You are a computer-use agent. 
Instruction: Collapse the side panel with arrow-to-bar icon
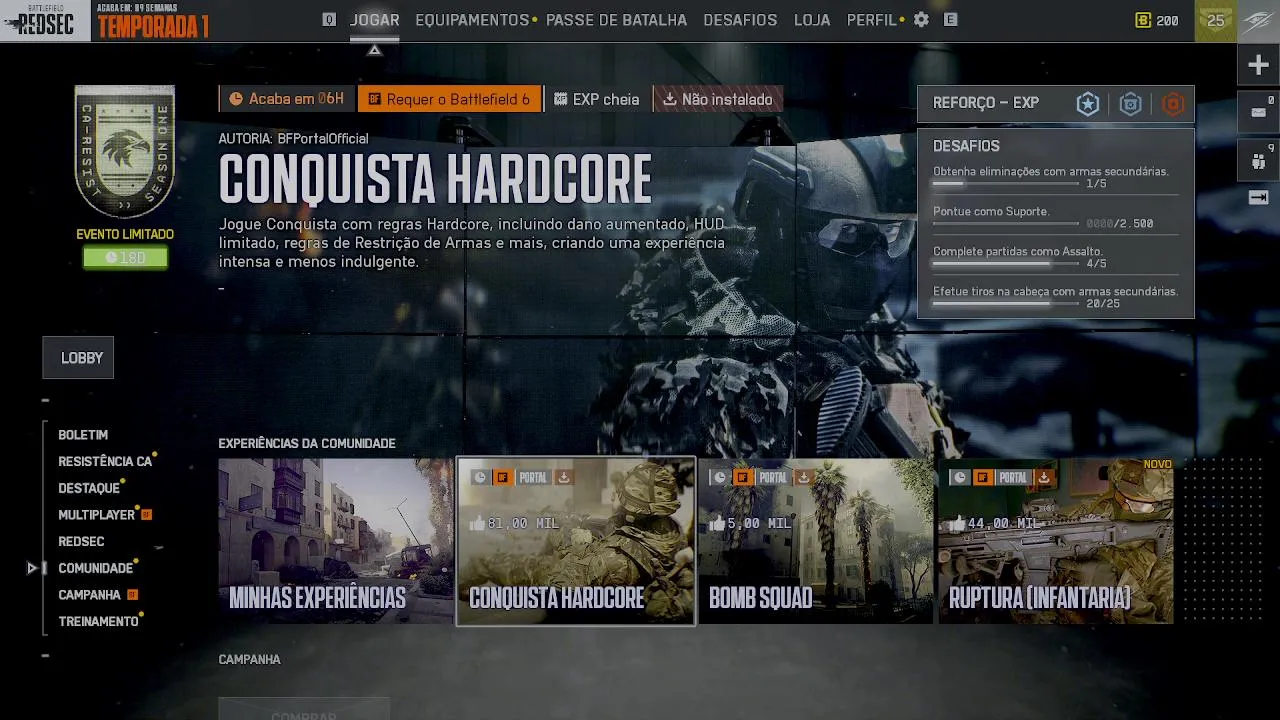(x=1259, y=198)
